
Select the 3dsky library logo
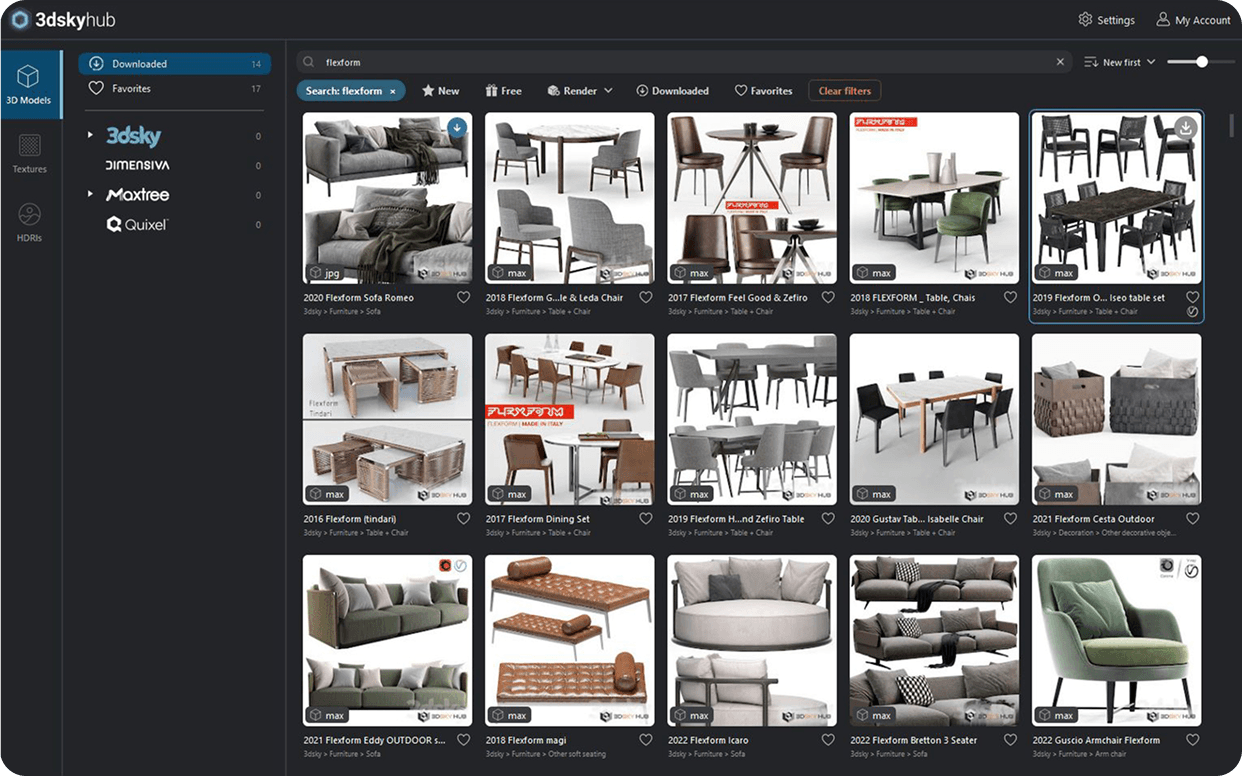click(133, 136)
